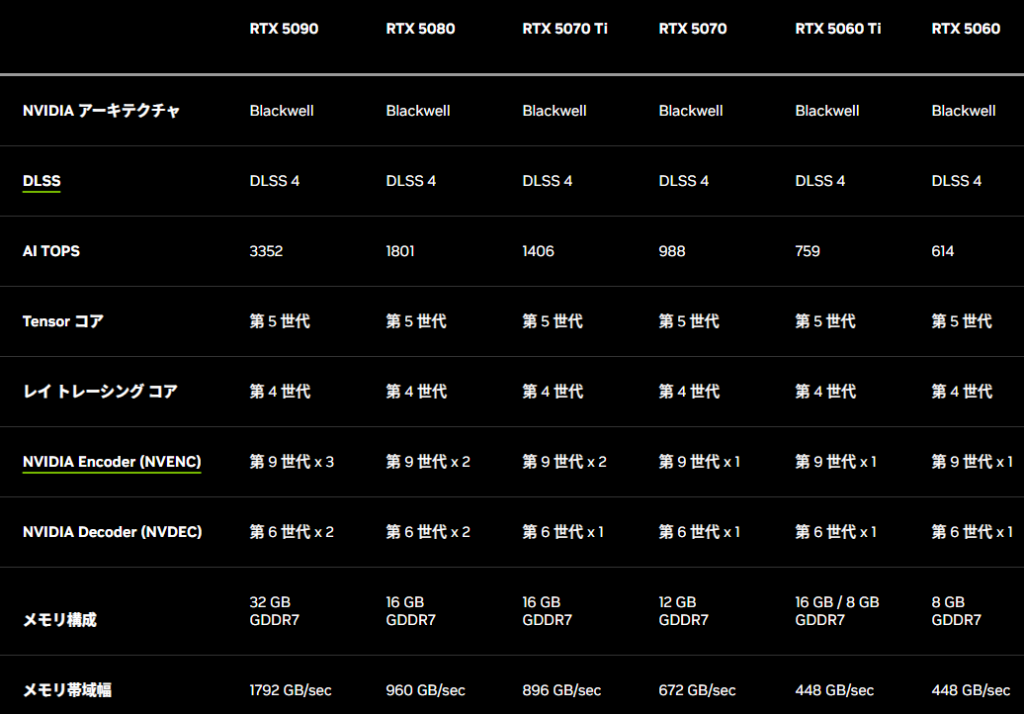Click the 1792 GB/sec bandwidth value
The width and height of the screenshot is (1024, 714).
(x=291, y=690)
